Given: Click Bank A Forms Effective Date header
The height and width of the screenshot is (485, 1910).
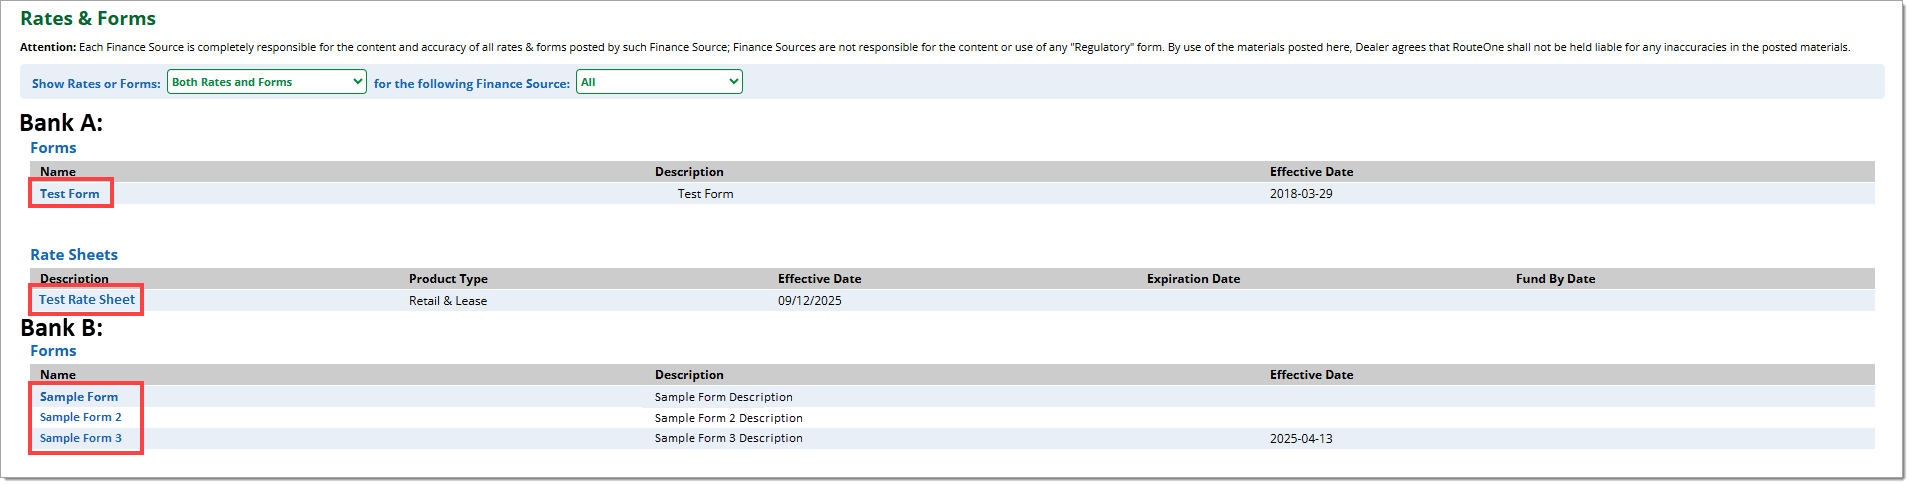Looking at the screenshot, I should (1311, 172).
